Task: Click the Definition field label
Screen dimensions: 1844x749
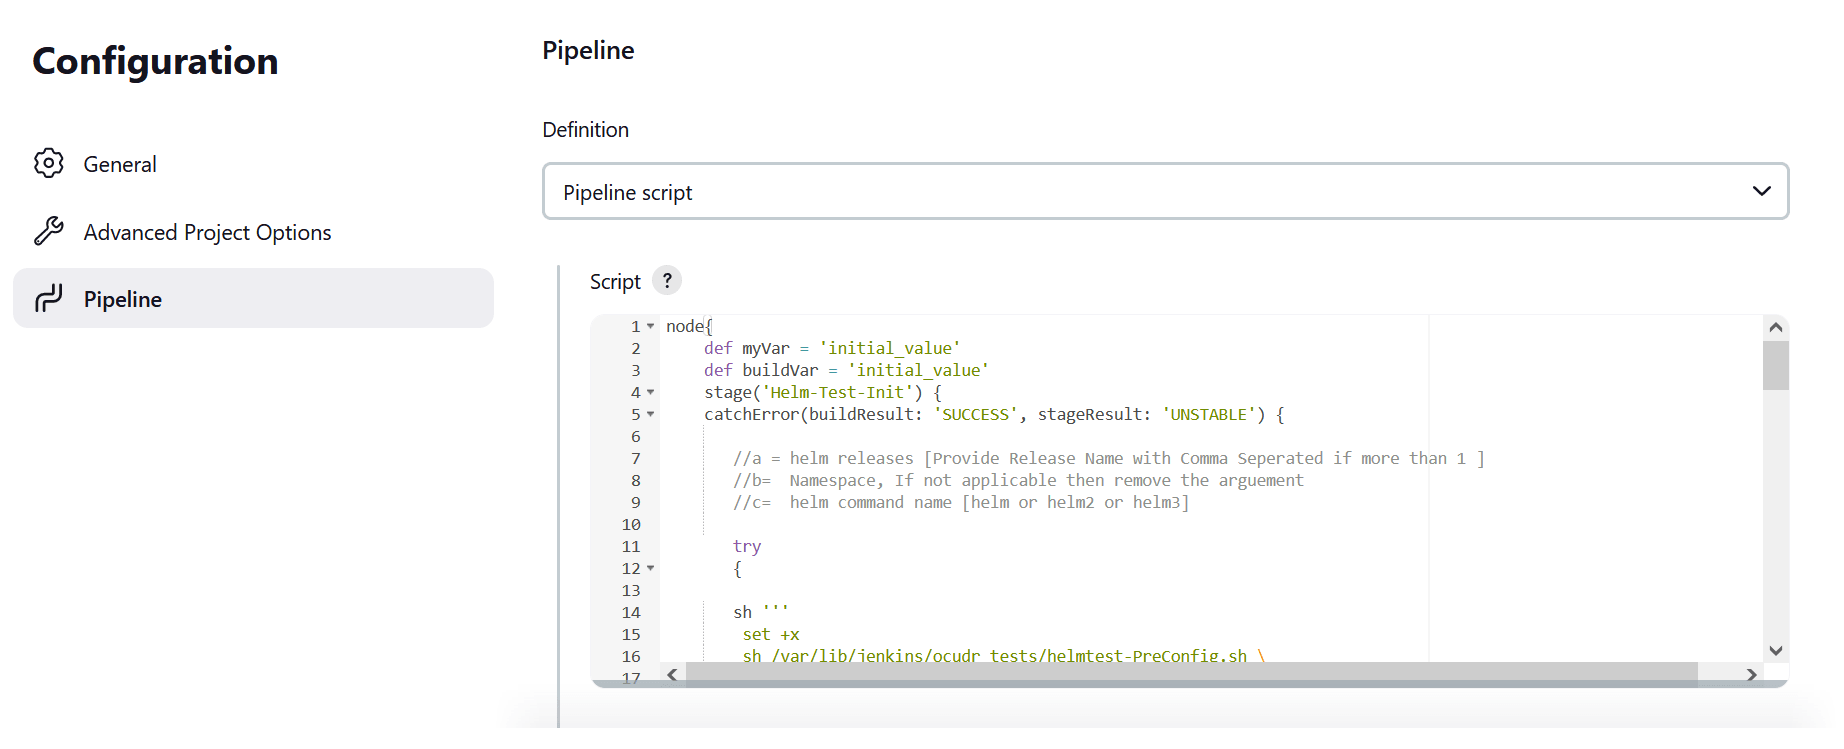Action: click(x=586, y=130)
